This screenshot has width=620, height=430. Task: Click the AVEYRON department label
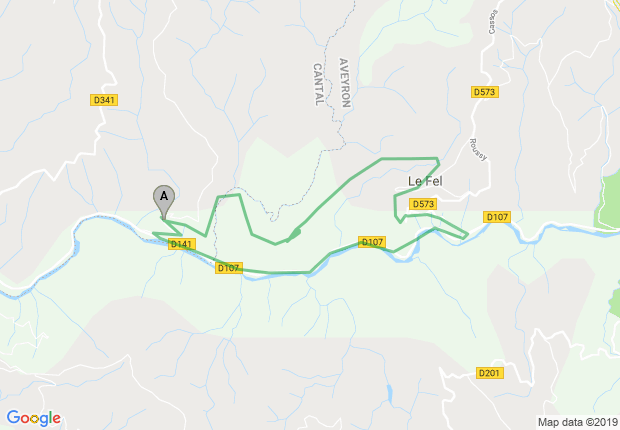344,83
